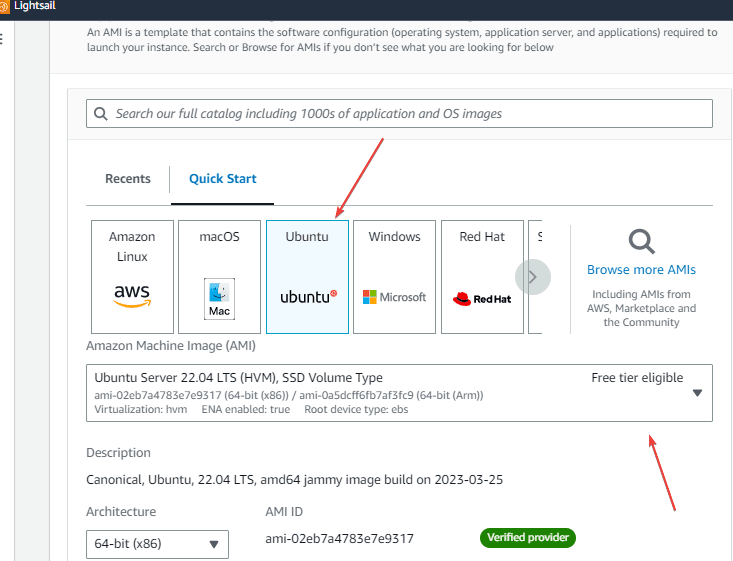Click the Red Hat fedora logo
The width and height of the screenshot is (733, 561).
pyautogui.click(x=482, y=299)
